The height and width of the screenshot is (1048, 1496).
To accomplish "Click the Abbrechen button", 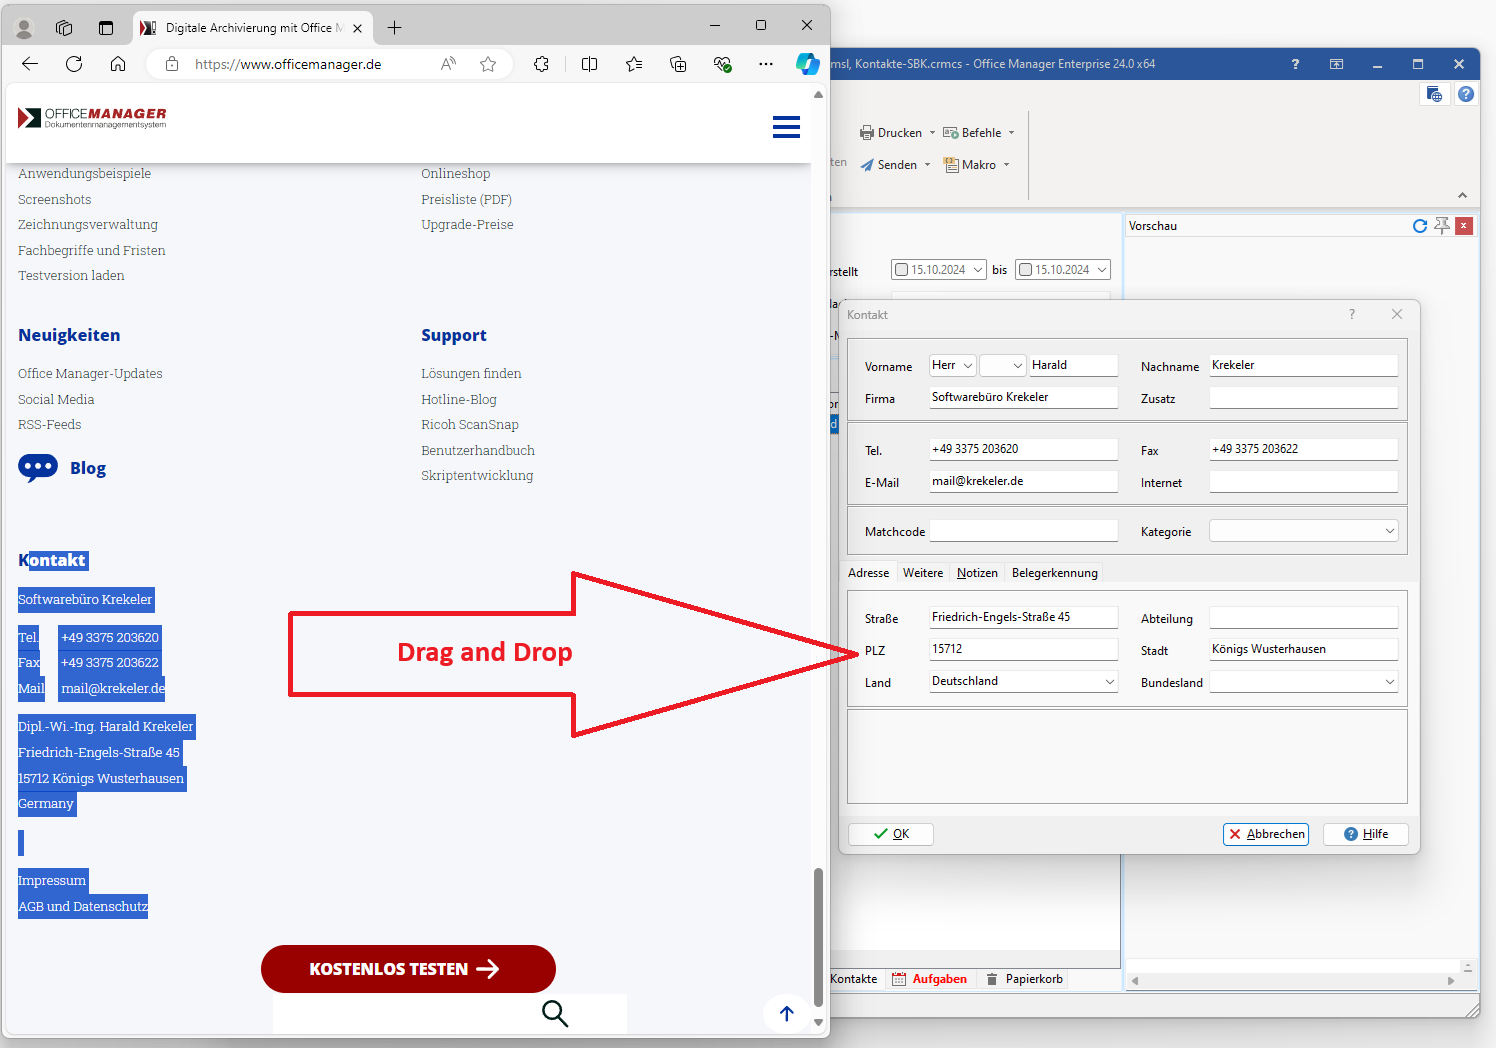I will coord(1266,834).
